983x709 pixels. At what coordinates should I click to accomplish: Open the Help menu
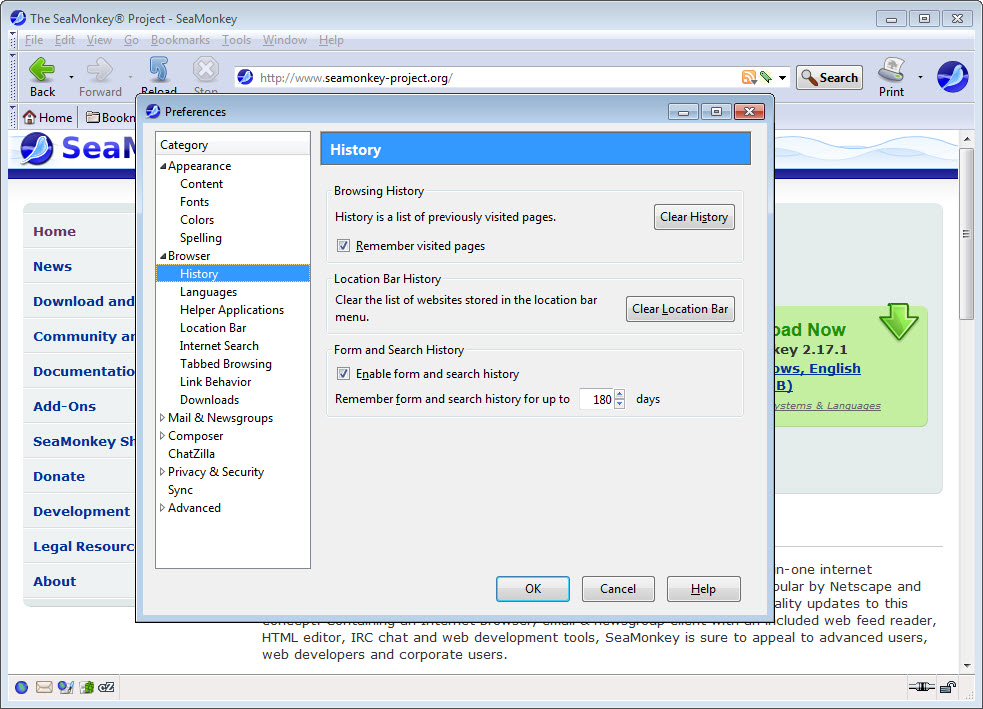click(331, 40)
